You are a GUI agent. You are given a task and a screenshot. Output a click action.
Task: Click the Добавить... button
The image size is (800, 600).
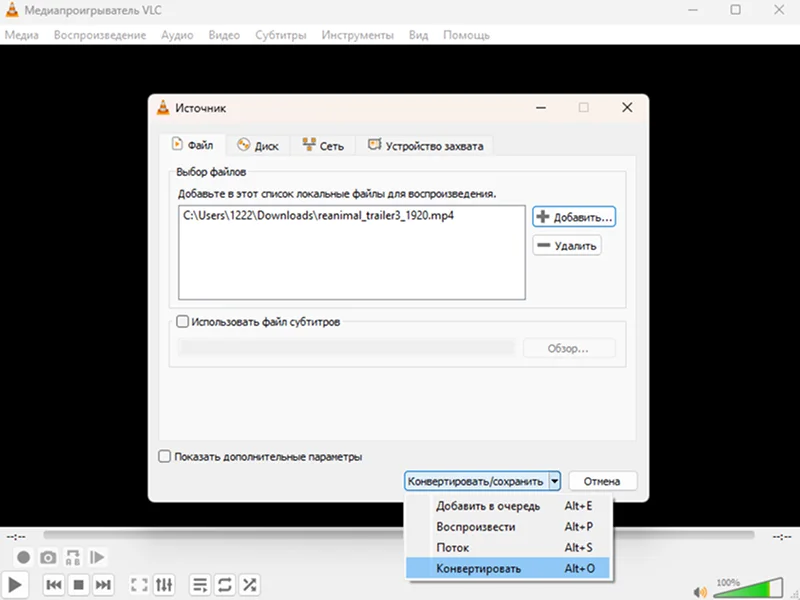[574, 217]
